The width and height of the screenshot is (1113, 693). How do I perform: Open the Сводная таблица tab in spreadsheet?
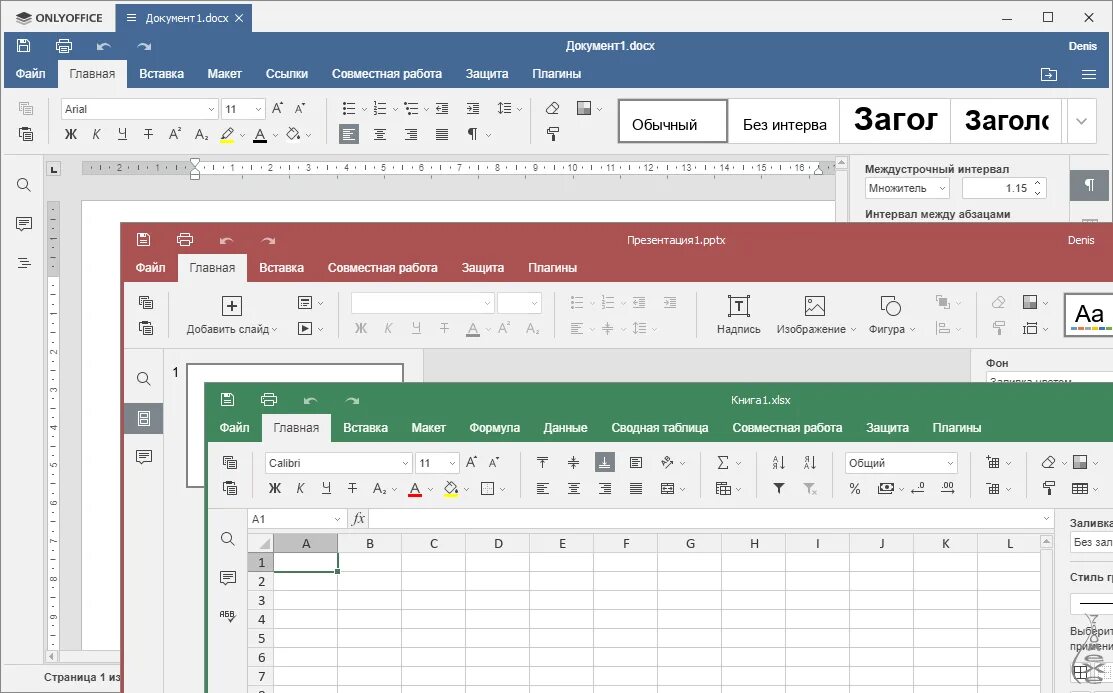point(659,427)
